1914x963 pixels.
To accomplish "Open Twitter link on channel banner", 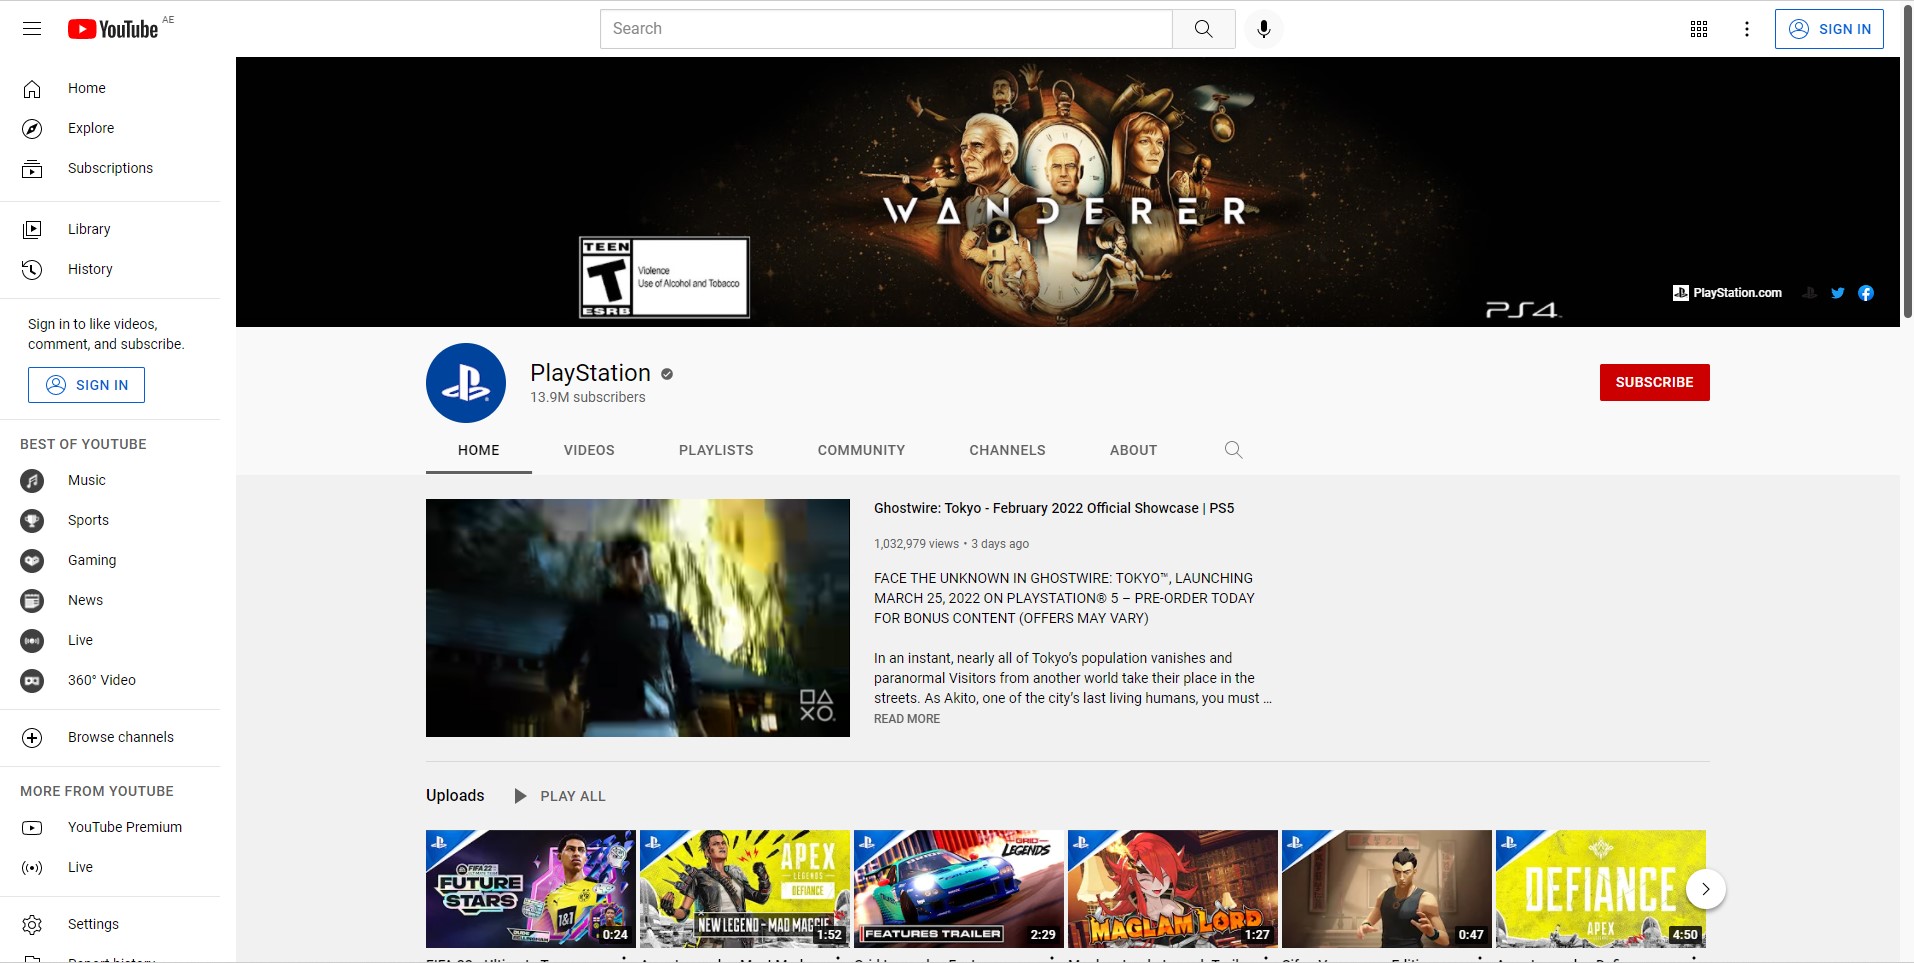I will click(x=1837, y=293).
